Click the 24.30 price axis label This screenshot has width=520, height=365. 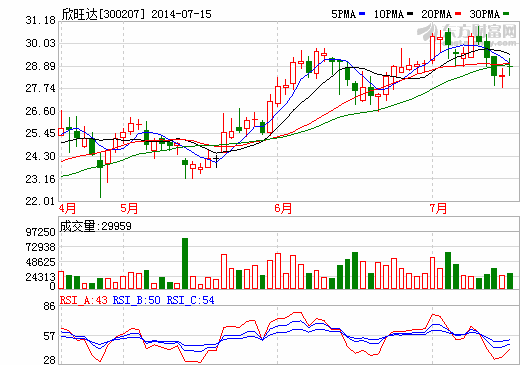coord(40,156)
